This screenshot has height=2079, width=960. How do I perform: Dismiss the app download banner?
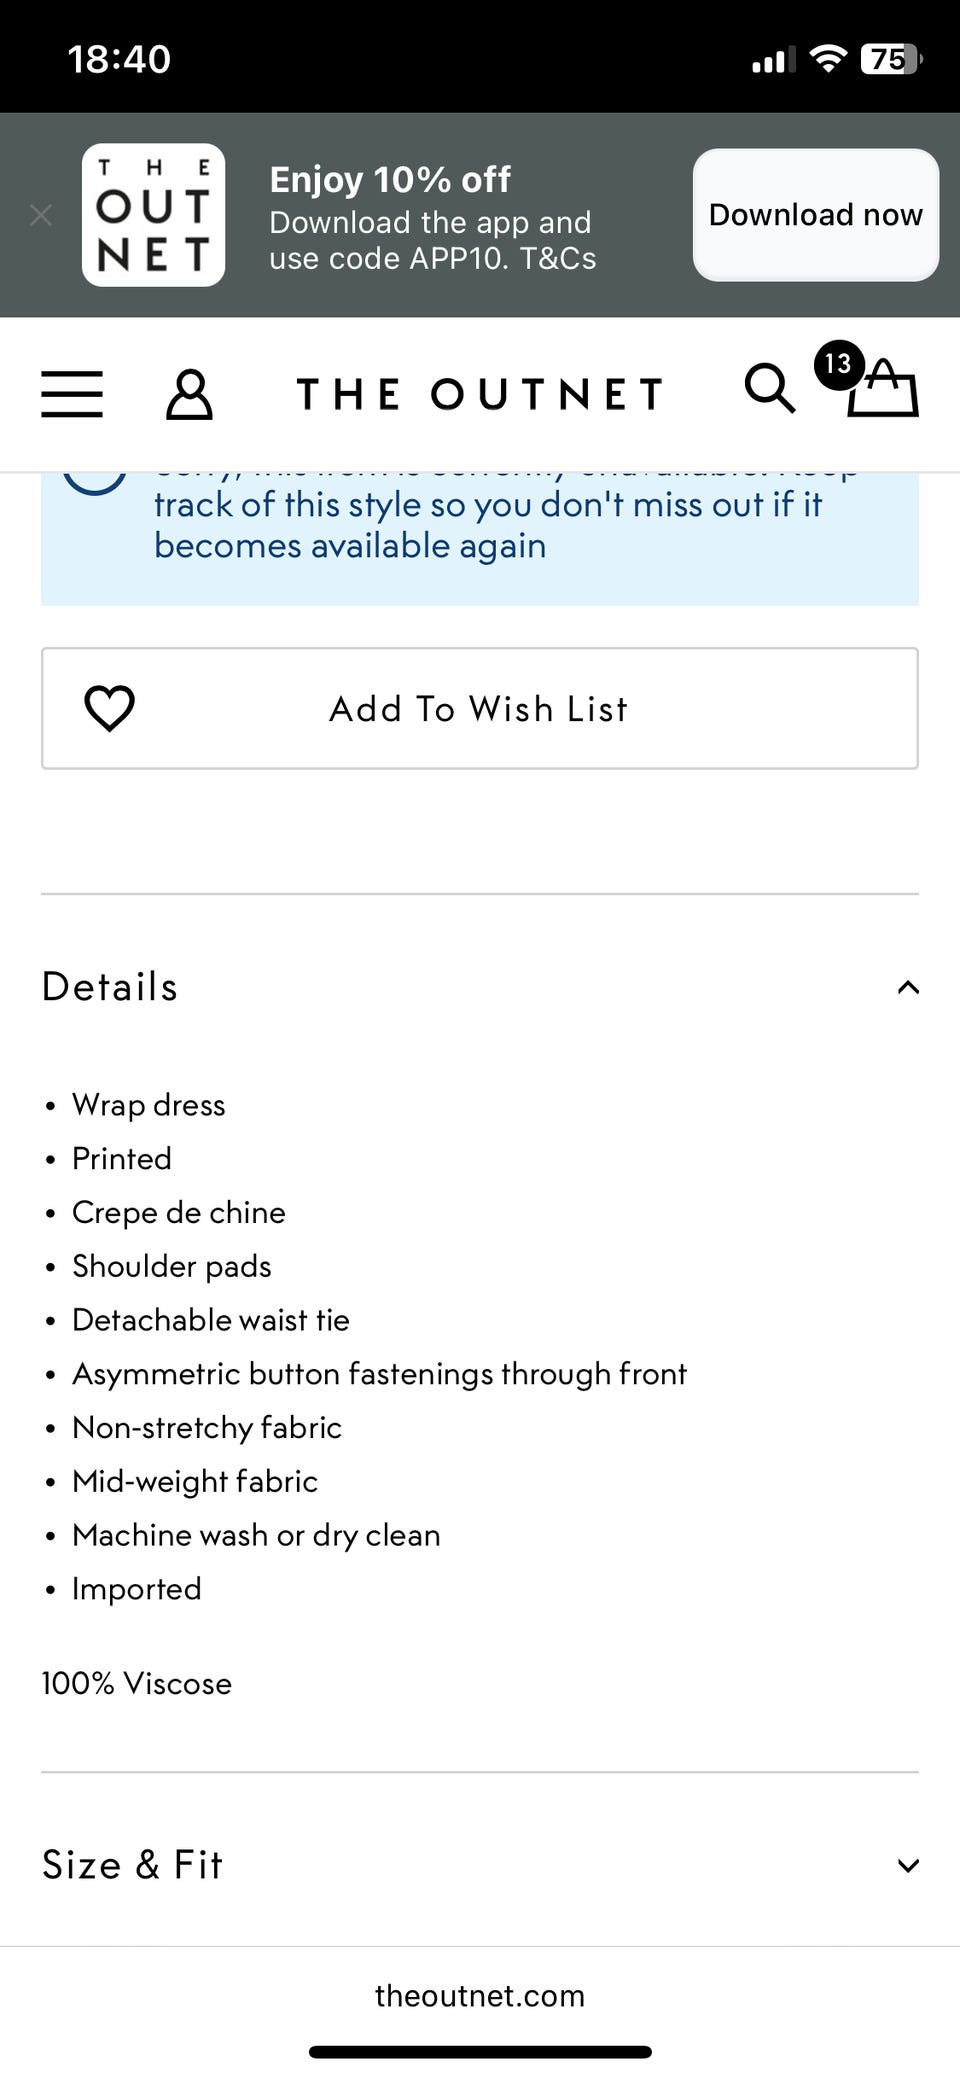[x=41, y=215]
